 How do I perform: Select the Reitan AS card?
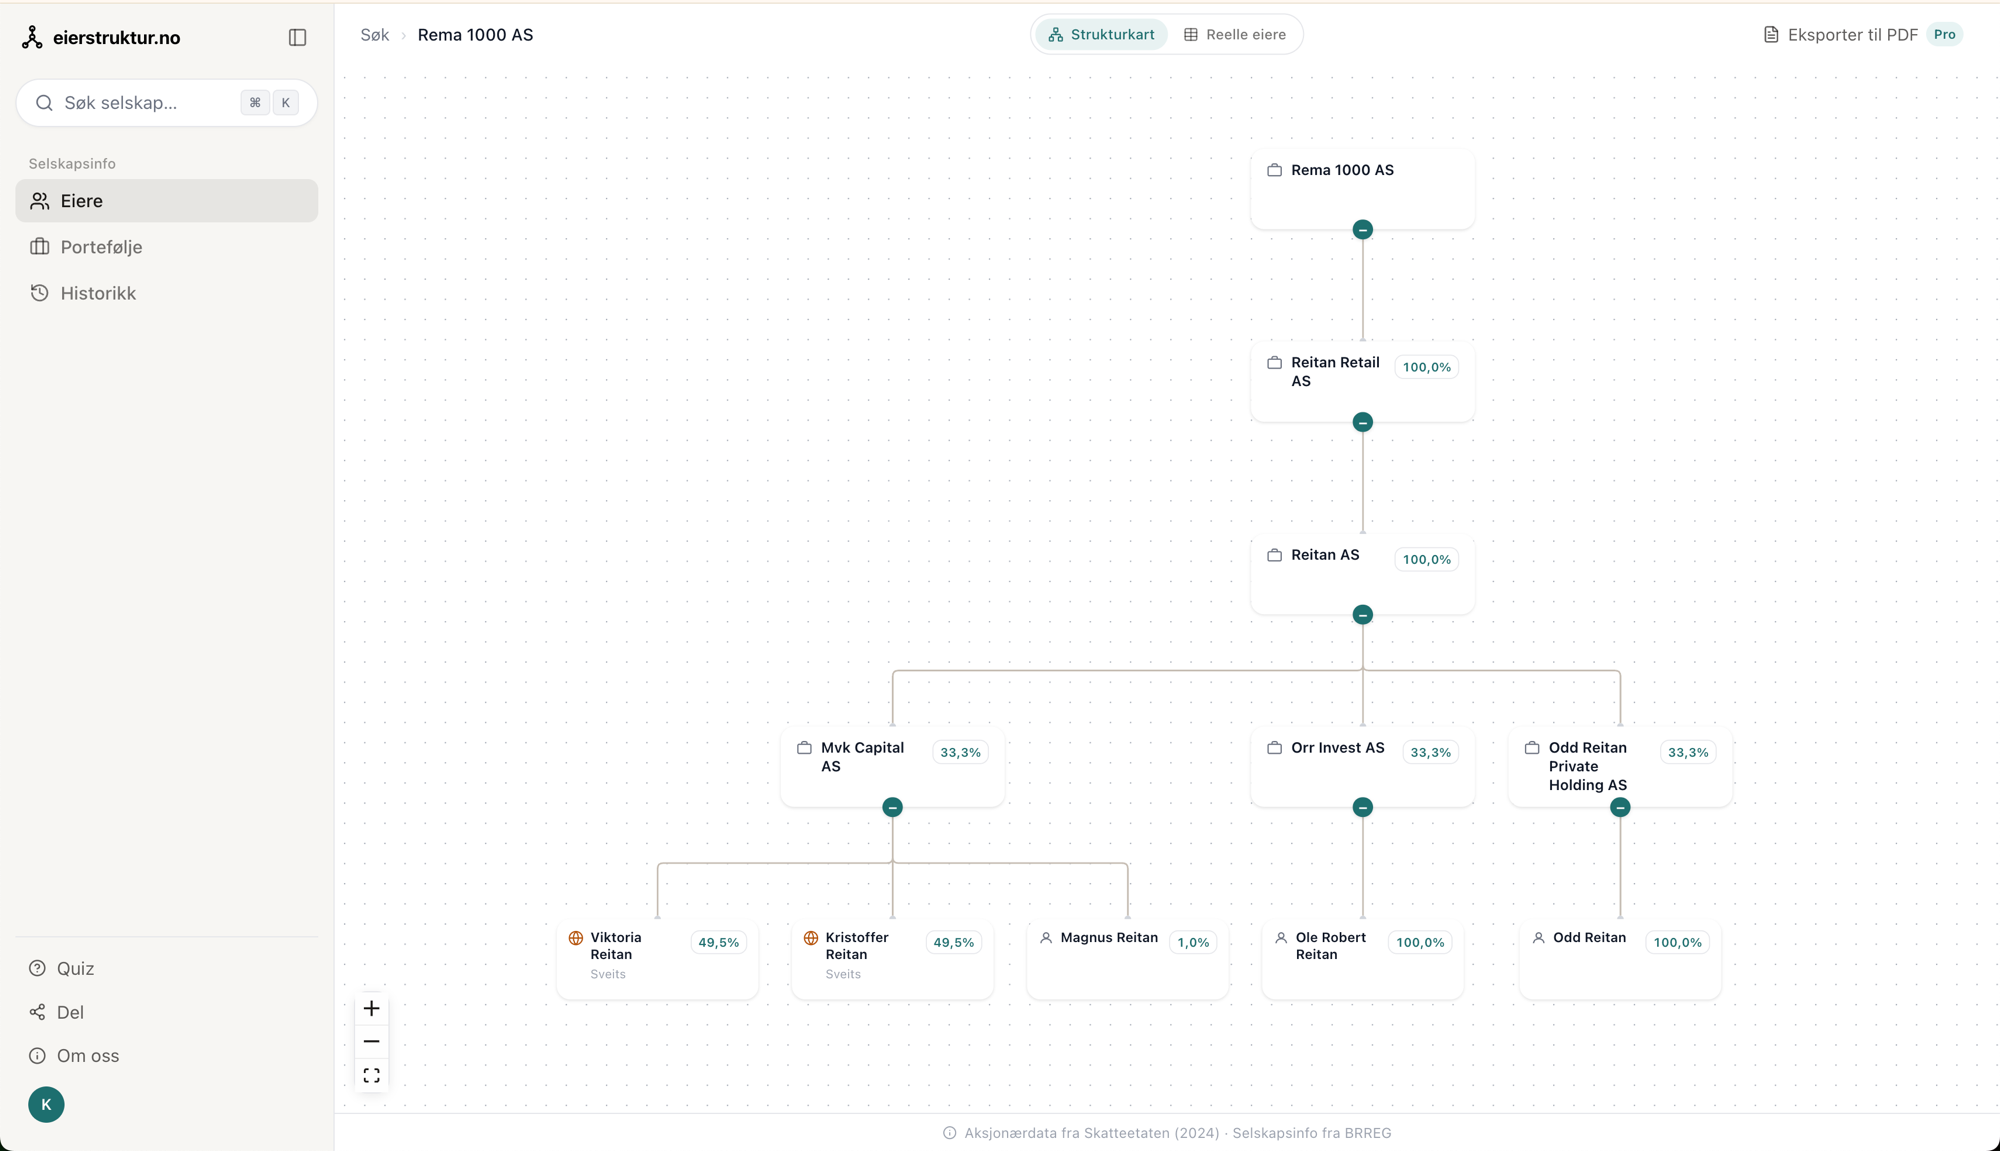(x=1362, y=574)
